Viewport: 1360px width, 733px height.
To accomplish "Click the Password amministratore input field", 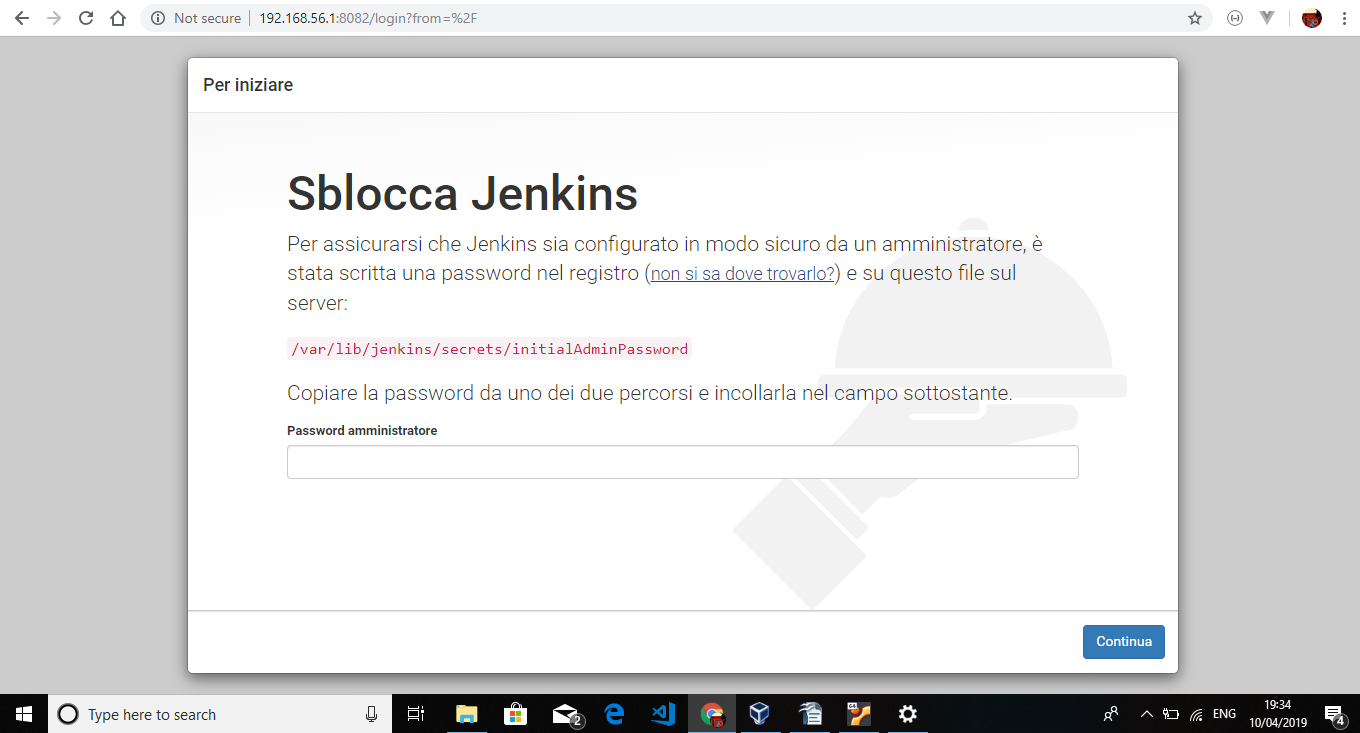I will pos(683,461).
